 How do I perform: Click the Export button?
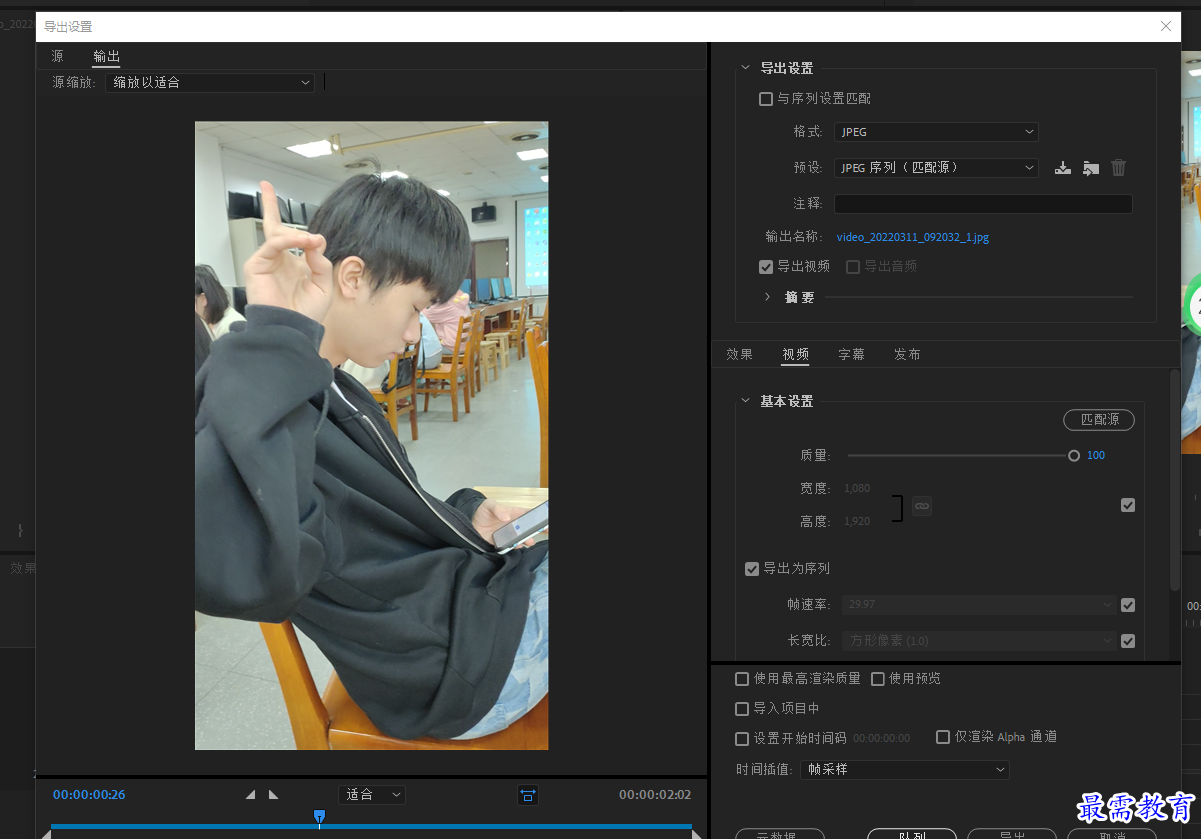click(x=1012, y=834)
